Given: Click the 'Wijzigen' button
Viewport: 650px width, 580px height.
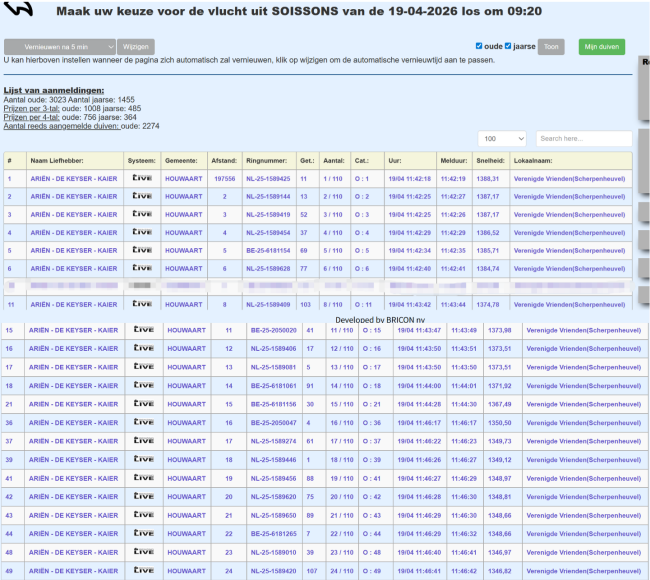Looking at the screenshot, I should click(136, 47).
